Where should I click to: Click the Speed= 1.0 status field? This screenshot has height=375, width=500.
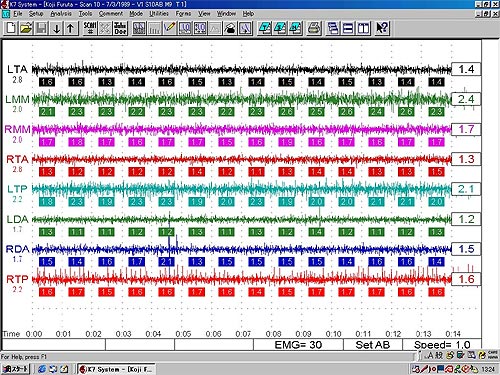[x=442, y=345]
